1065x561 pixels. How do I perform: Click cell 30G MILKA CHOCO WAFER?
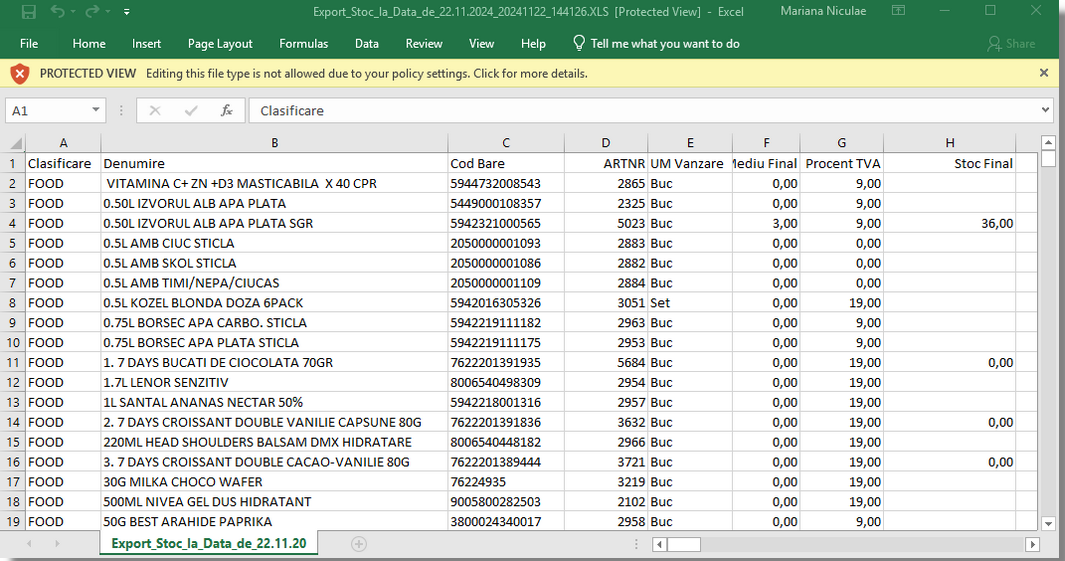tap(274, 482)
